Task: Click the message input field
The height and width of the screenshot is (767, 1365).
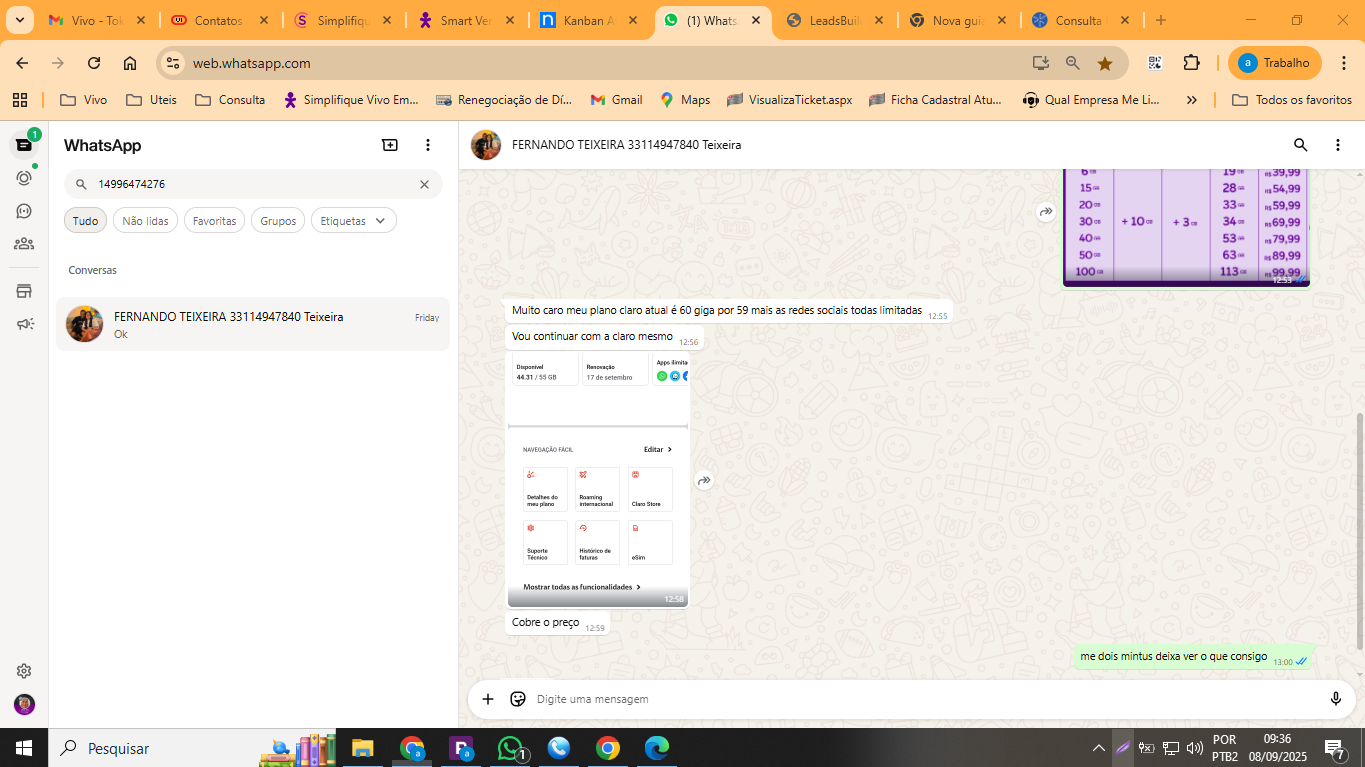Action: pos(920,699)
